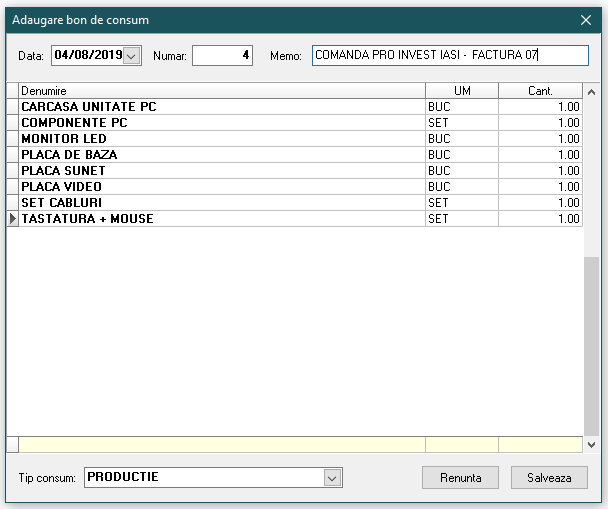Click the scrollbar down arrow
608x509 pixels.
pos(591,444)
